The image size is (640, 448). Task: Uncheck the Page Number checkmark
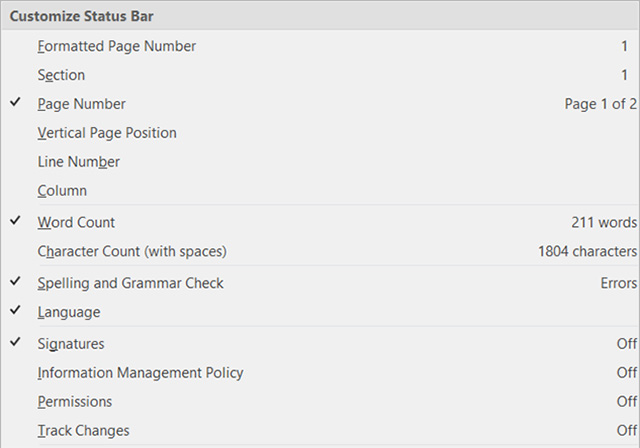click(16, 103)
